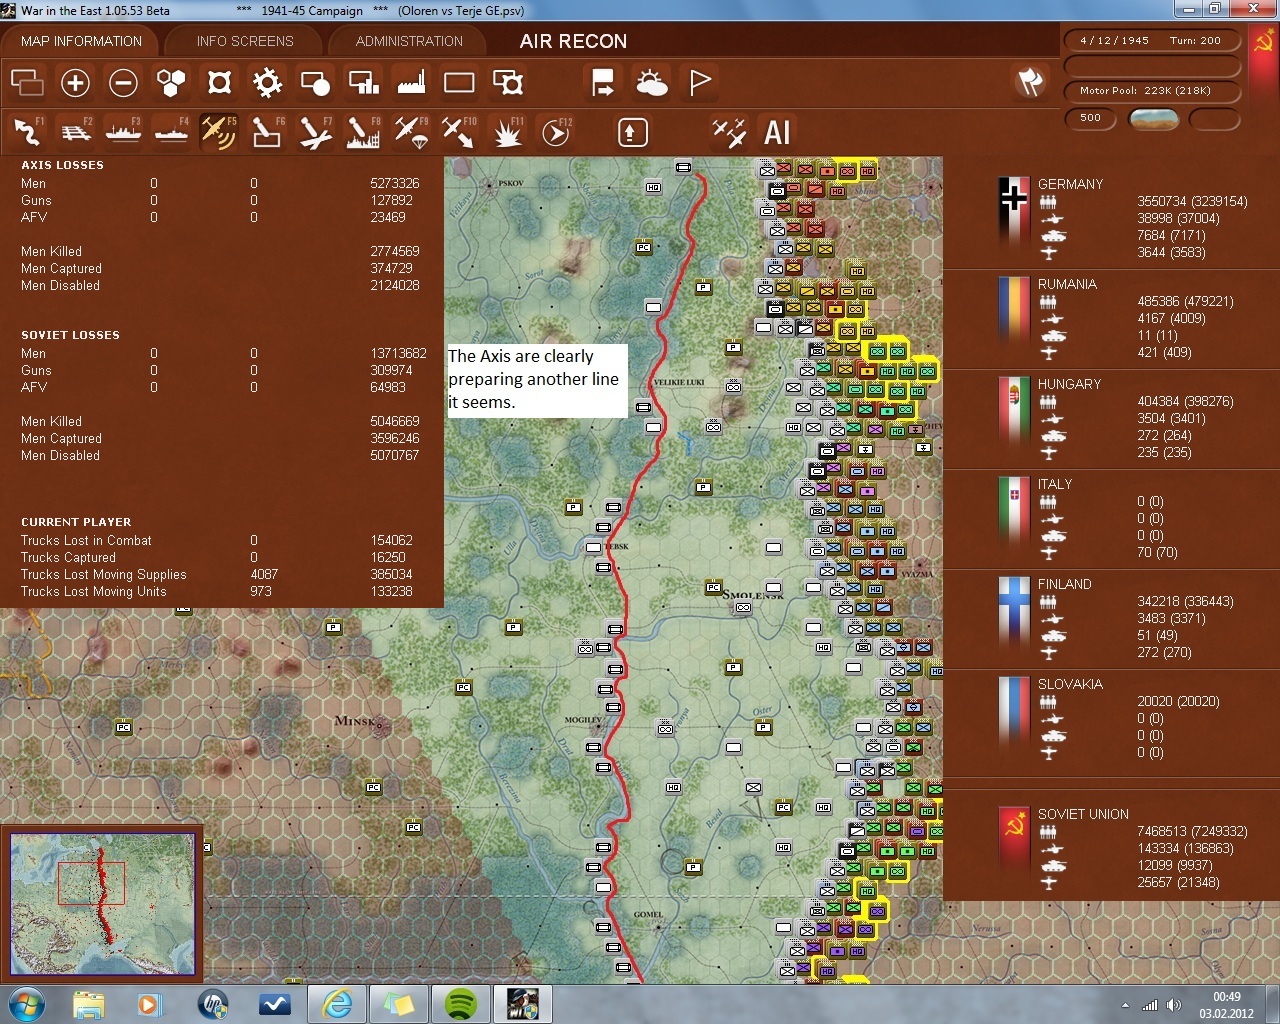Toggle the hex grid display

(171, 83)
